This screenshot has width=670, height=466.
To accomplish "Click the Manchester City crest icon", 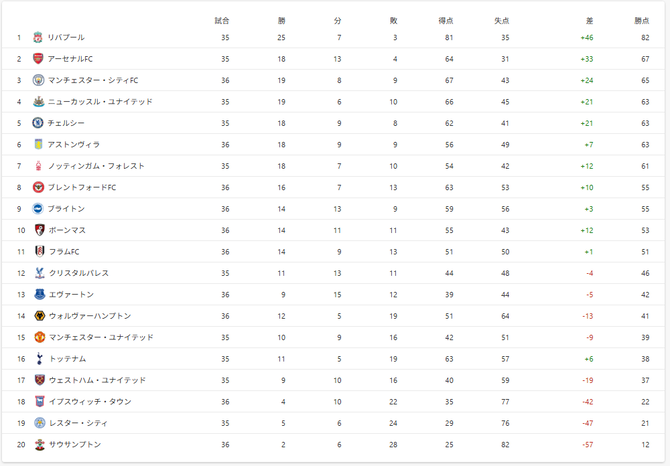I will (x=38, y=80).
